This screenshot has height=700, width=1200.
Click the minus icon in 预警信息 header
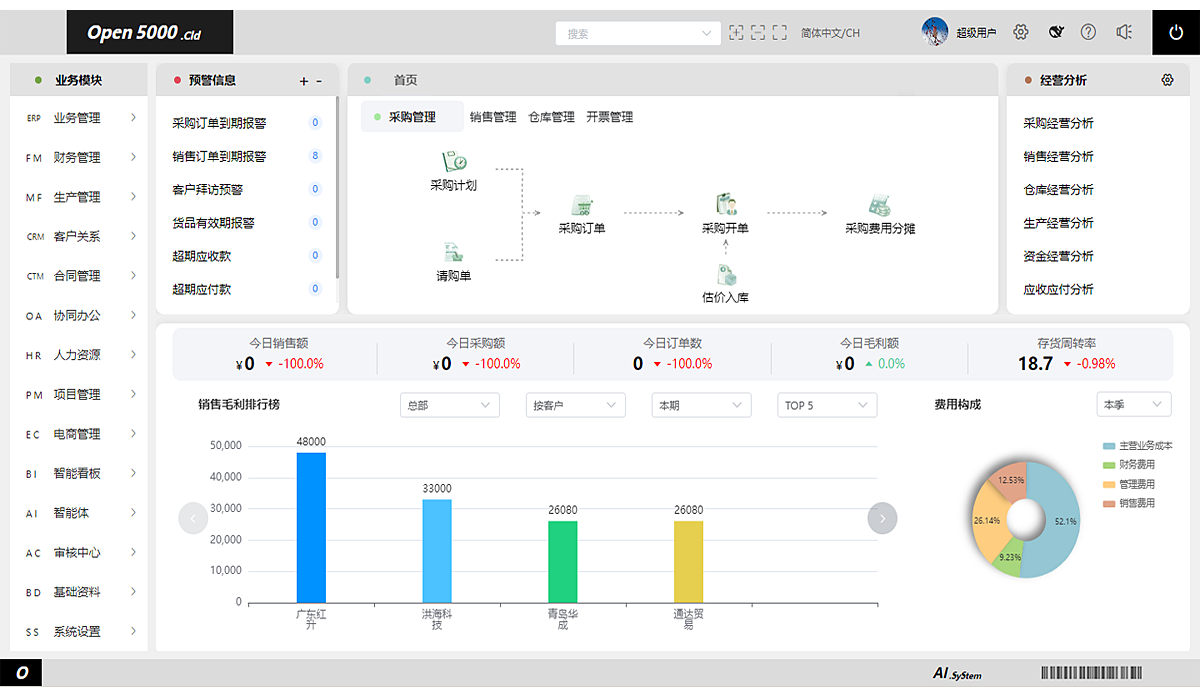point(319,81)
